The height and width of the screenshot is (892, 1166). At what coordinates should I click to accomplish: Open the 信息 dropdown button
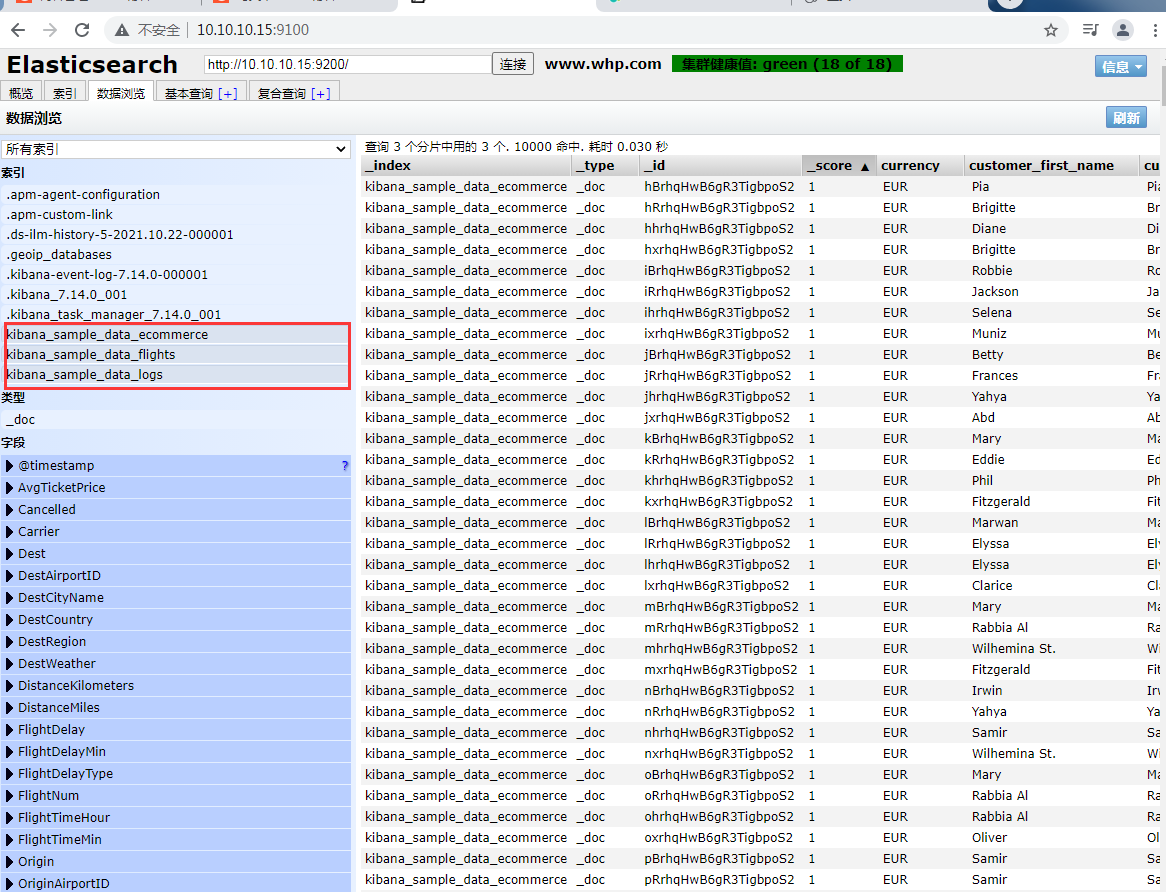(1121, 66)
